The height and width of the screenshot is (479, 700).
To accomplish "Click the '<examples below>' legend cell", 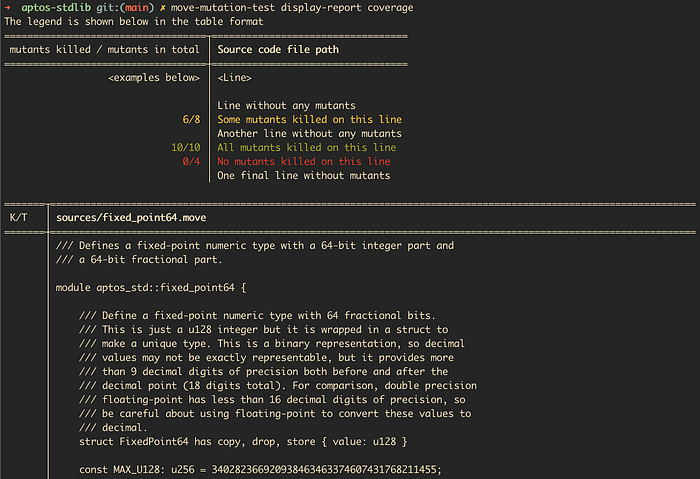I will coord(153,77).
